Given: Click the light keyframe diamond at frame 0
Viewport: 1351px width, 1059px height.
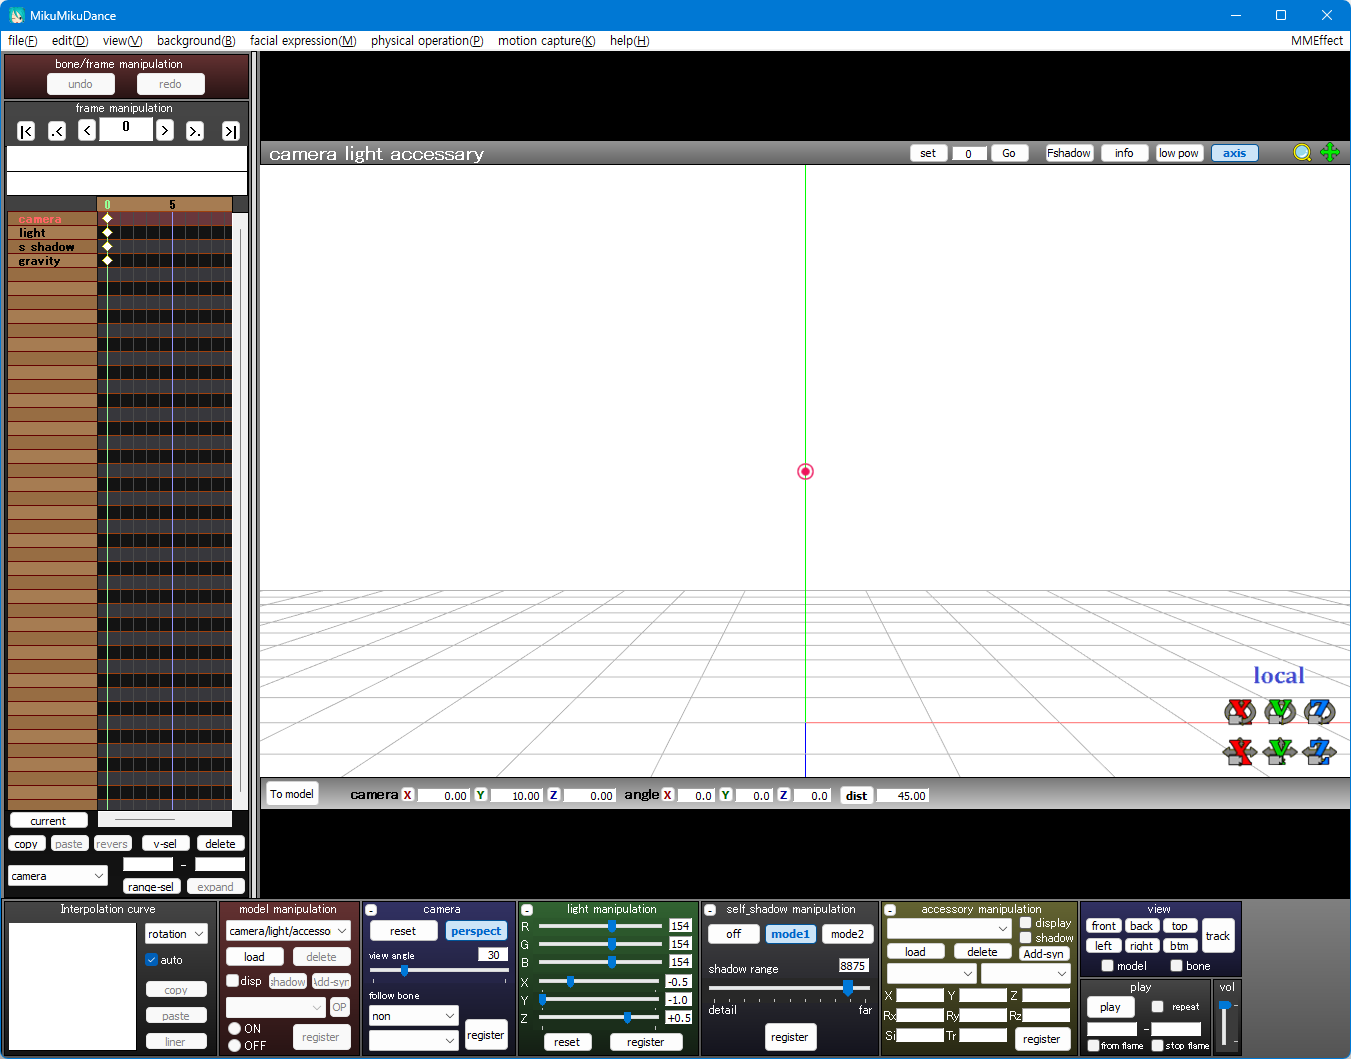Looking at the screenshot, I should [x=107, y=232].
